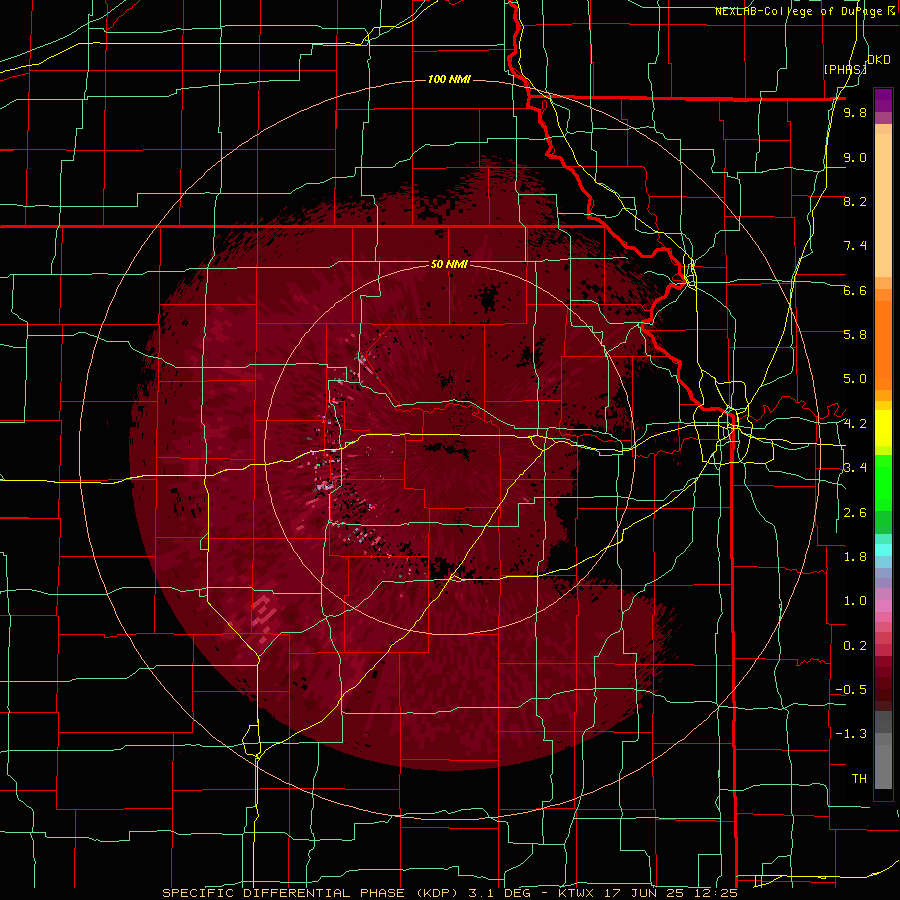Click the 5.8 value on the color scale

point(855,335)
